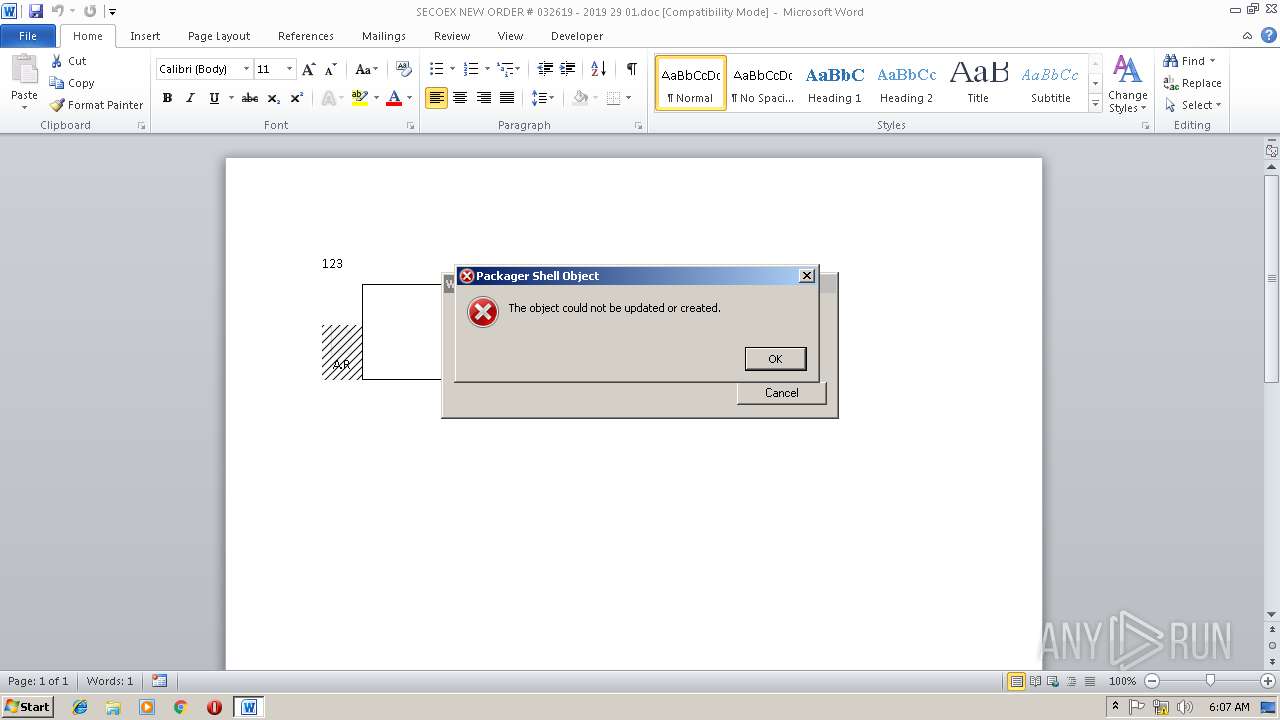Open Word Help question mark icon
Image resolution: width=1280 pixels, height=720 pixels.
point(1268,36)
